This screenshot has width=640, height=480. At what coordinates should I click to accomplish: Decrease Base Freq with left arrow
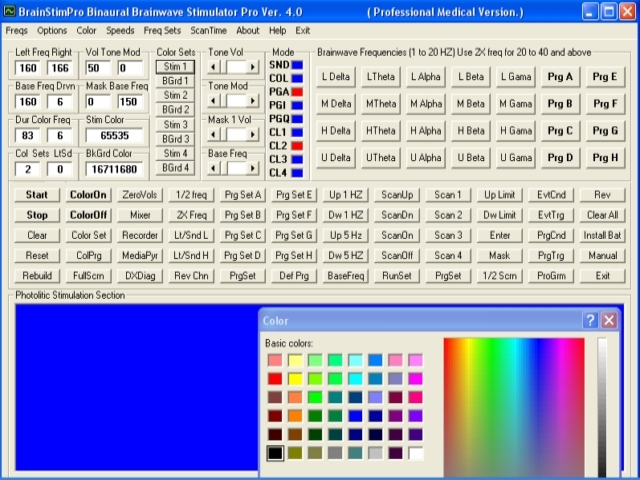tap(213, 168)
